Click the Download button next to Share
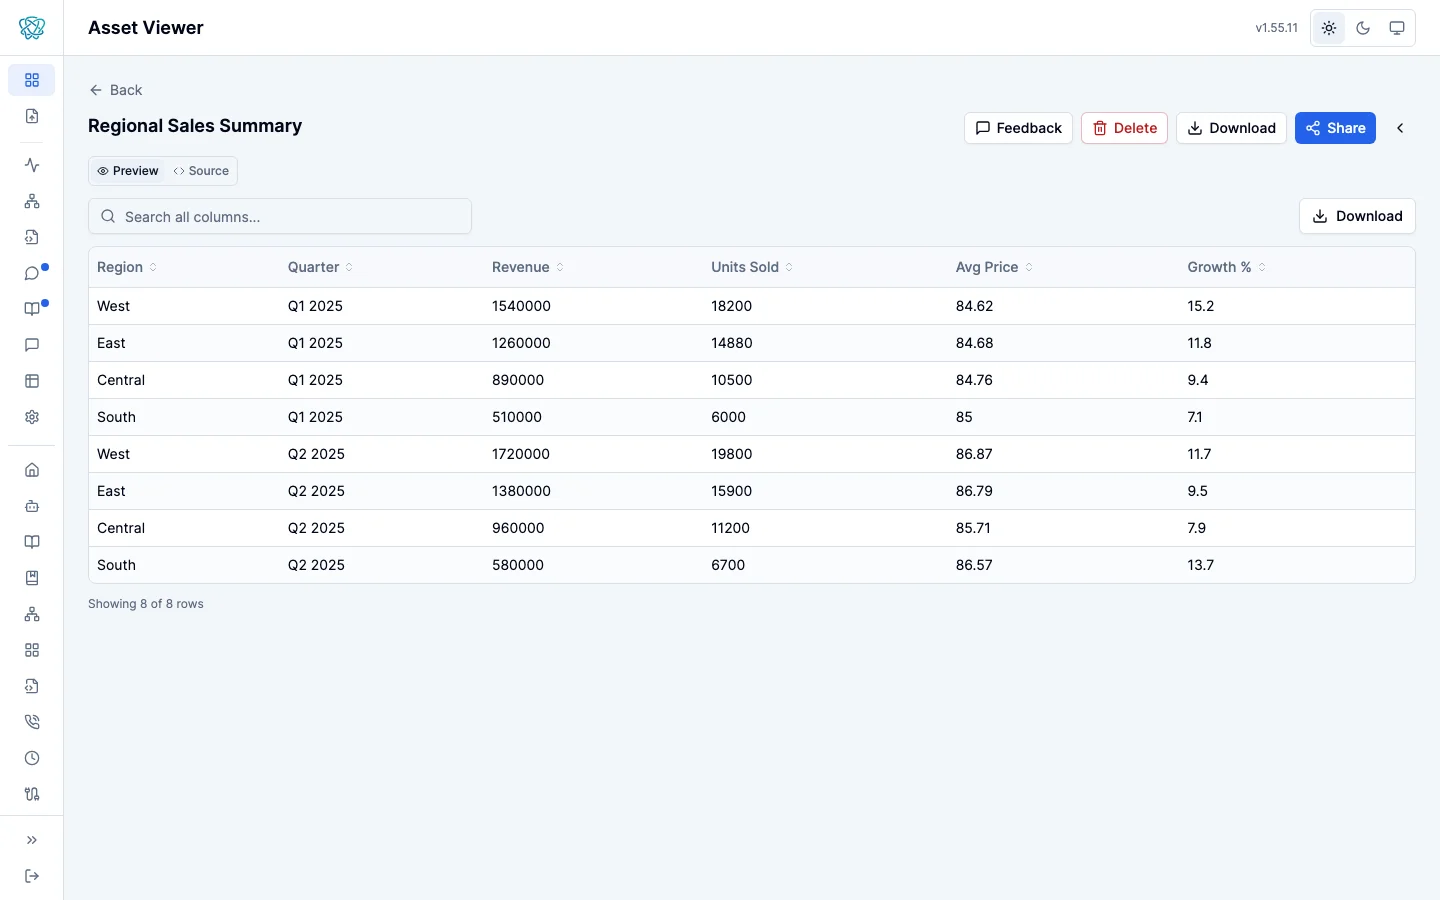 coord(1231,128)
